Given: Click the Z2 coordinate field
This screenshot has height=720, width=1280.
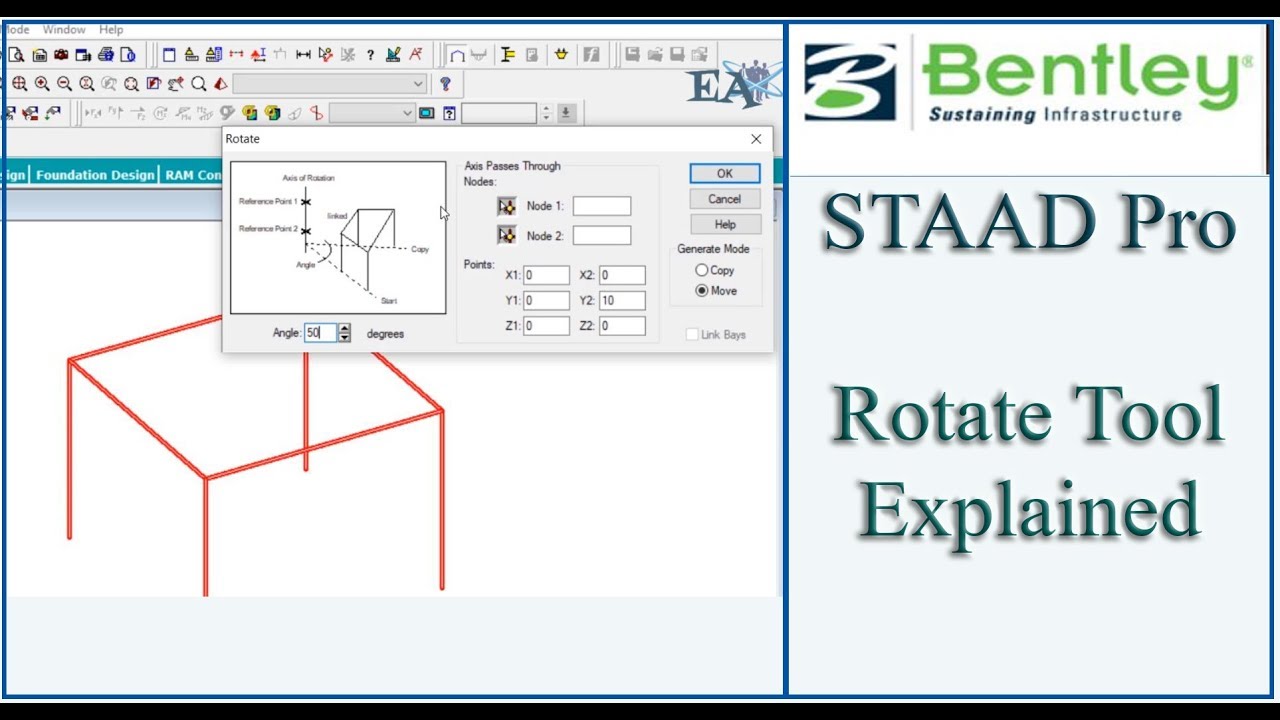Looking at the screenshot, I should tap(622, 326).
